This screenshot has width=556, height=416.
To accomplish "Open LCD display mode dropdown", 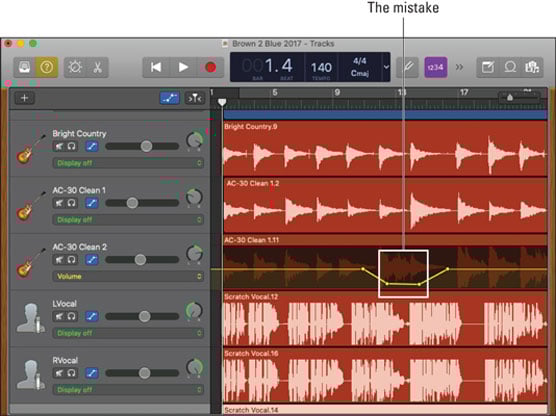I will [386, 67].
